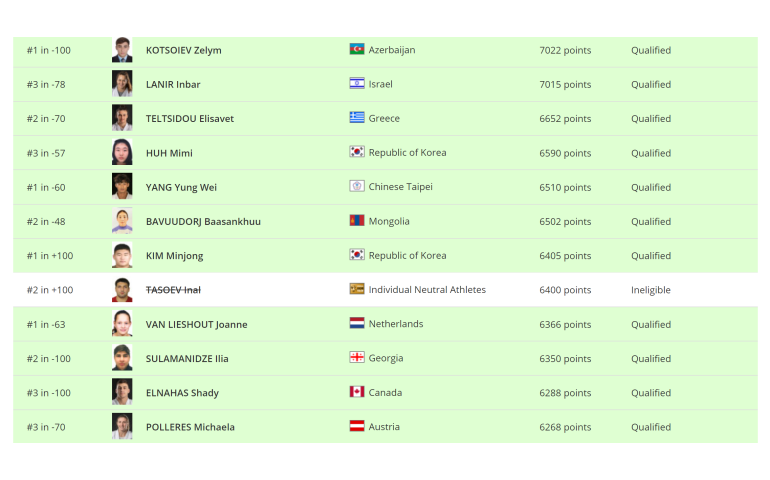
Task: Open TASOEV Inal's athlete photo
Action: [x=122, y=289]
